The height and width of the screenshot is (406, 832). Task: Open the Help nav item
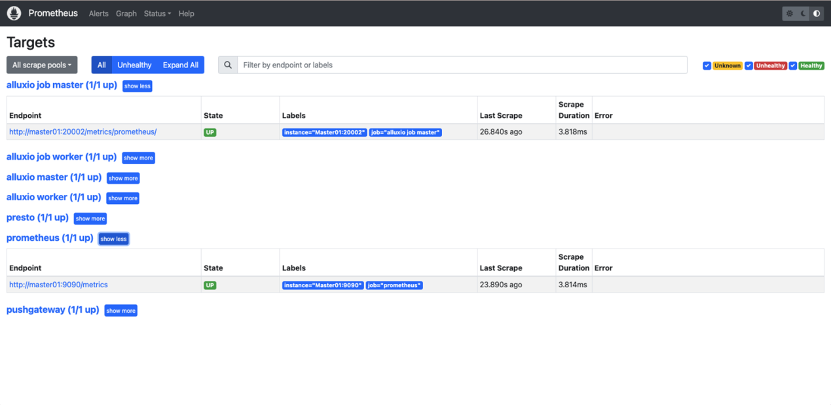[186, 14]
